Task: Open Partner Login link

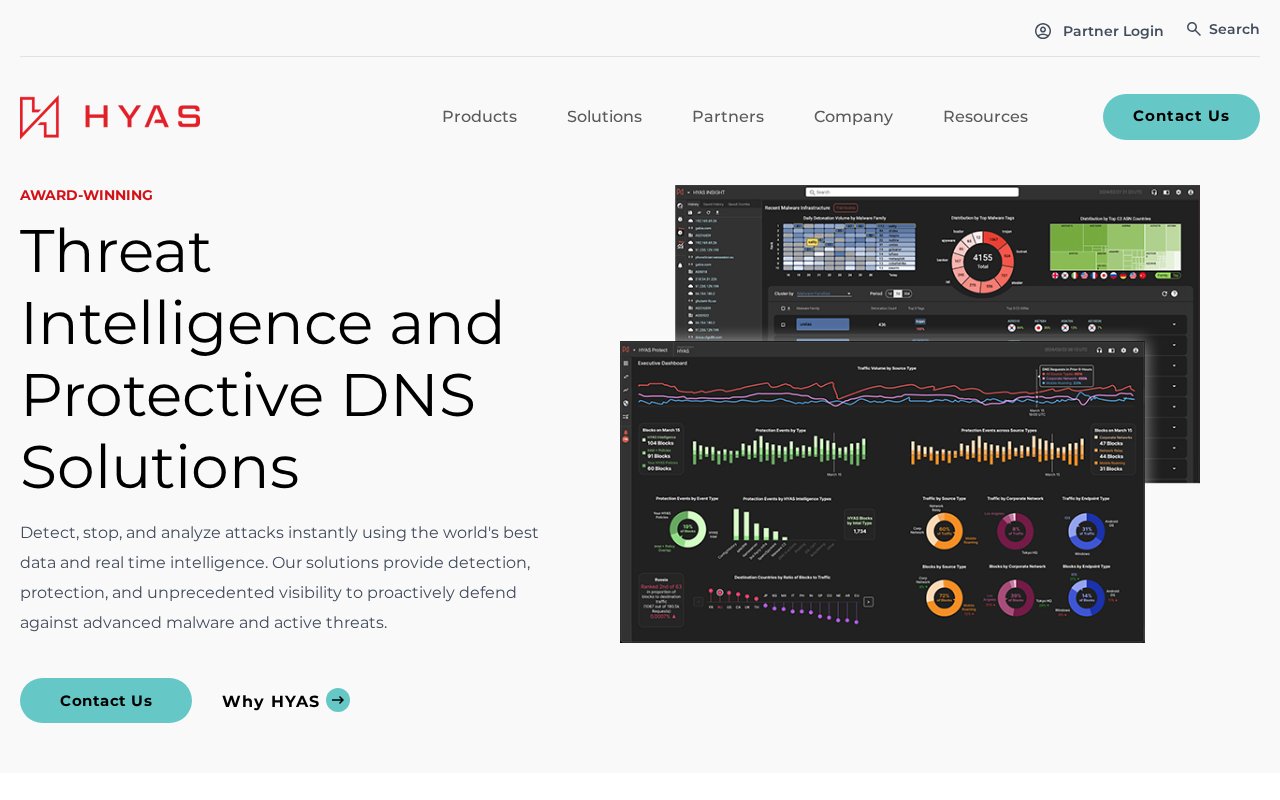Action: (1113, 31)
